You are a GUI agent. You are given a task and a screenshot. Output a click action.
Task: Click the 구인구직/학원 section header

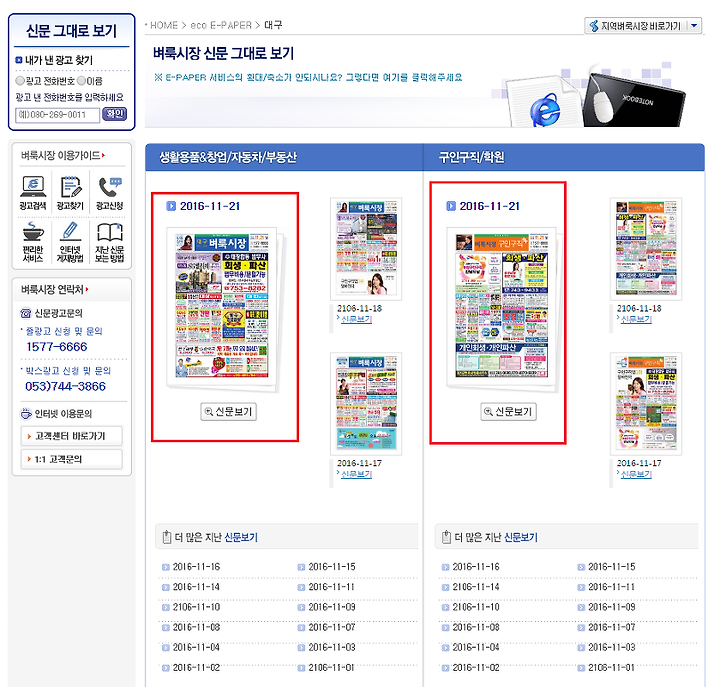pos(471,157)
